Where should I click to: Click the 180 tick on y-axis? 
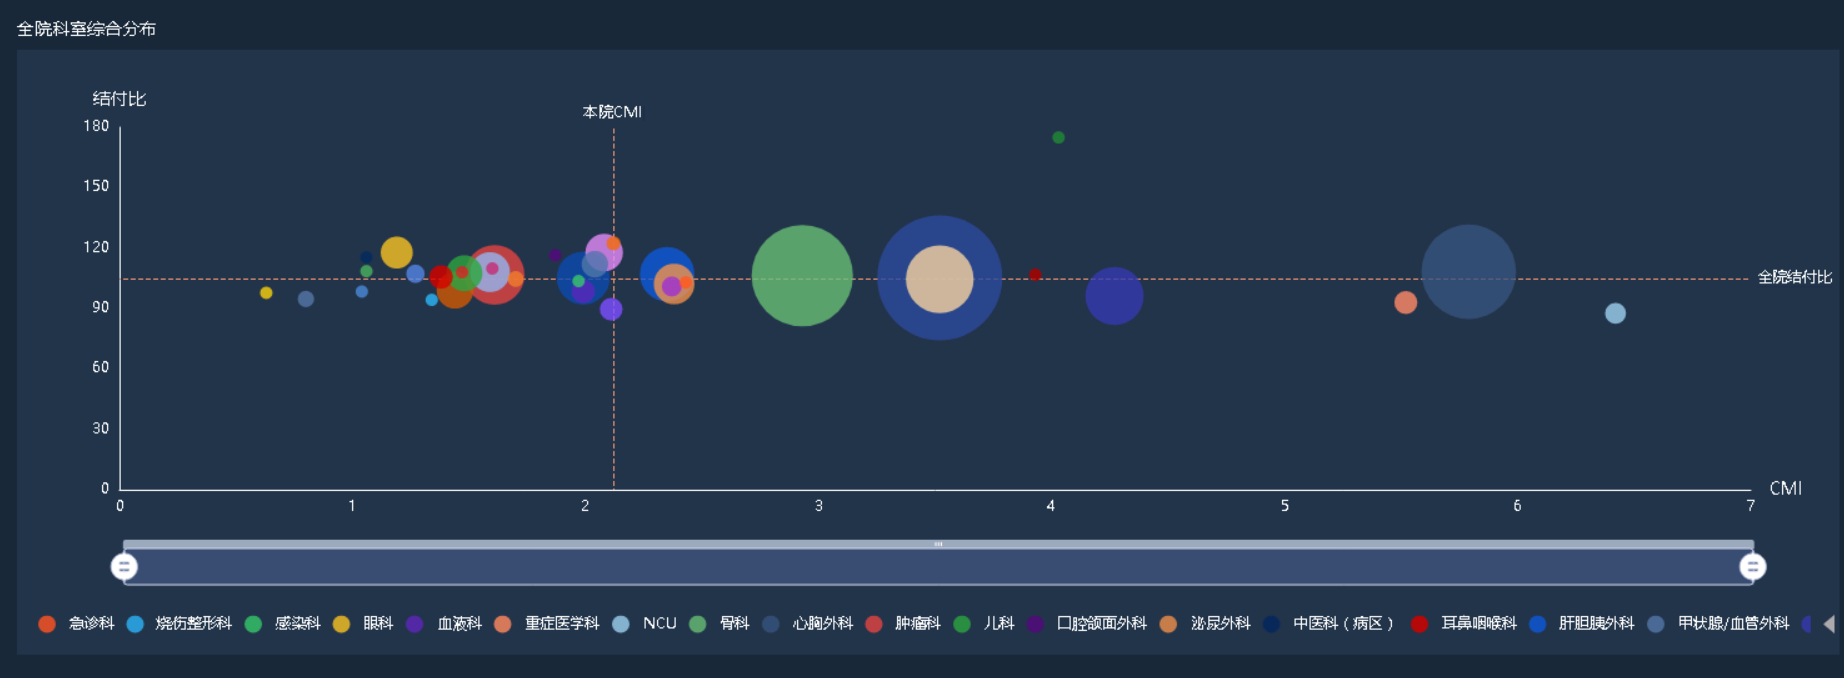(x=96, y=126)
